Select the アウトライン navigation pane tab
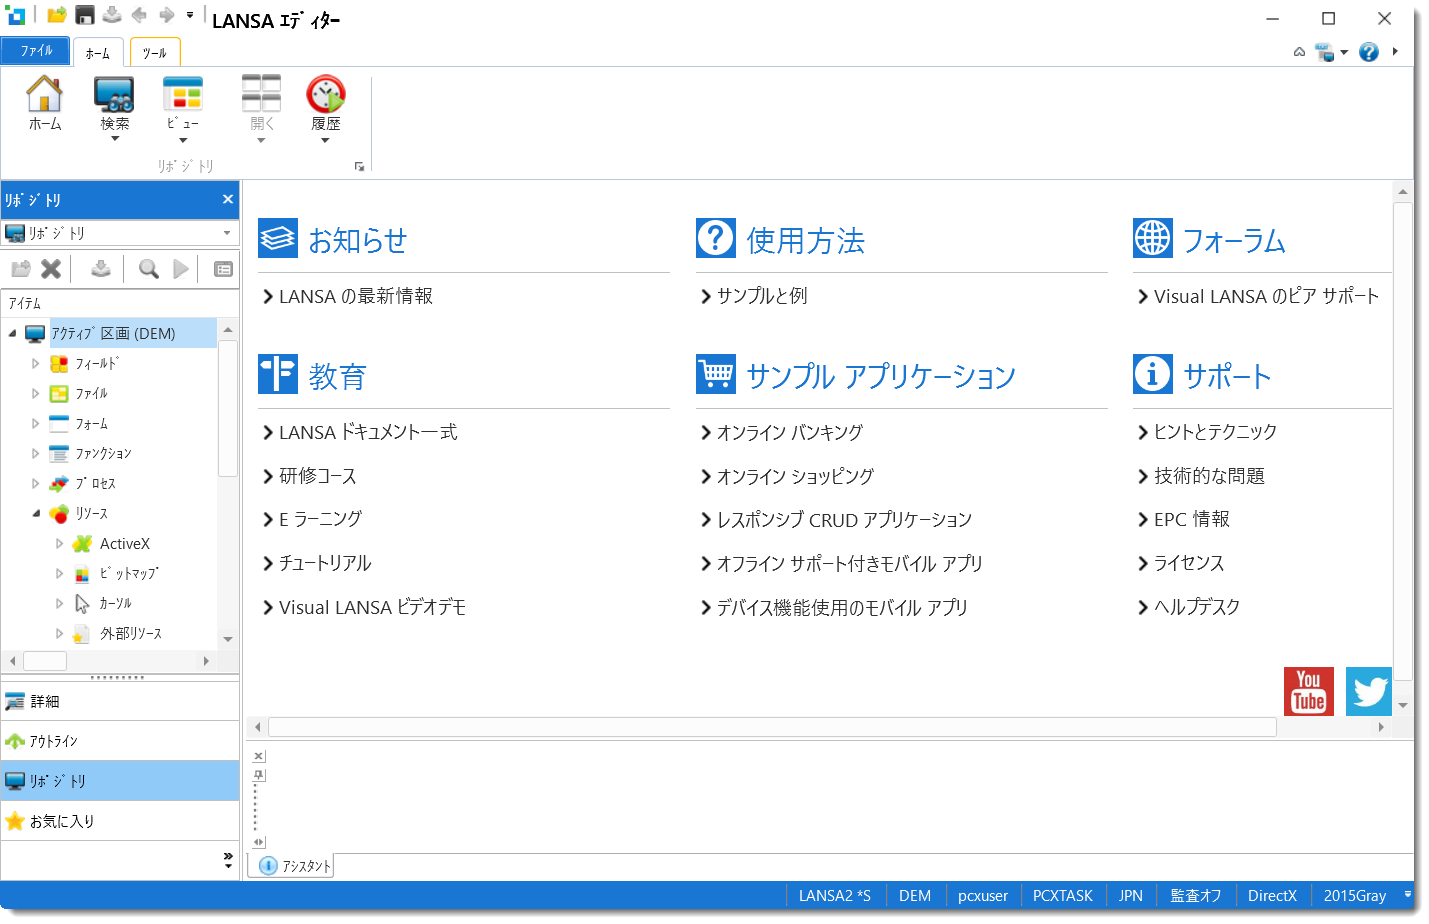The width and height of the screenshot is (1429, 924). [120, 741]
